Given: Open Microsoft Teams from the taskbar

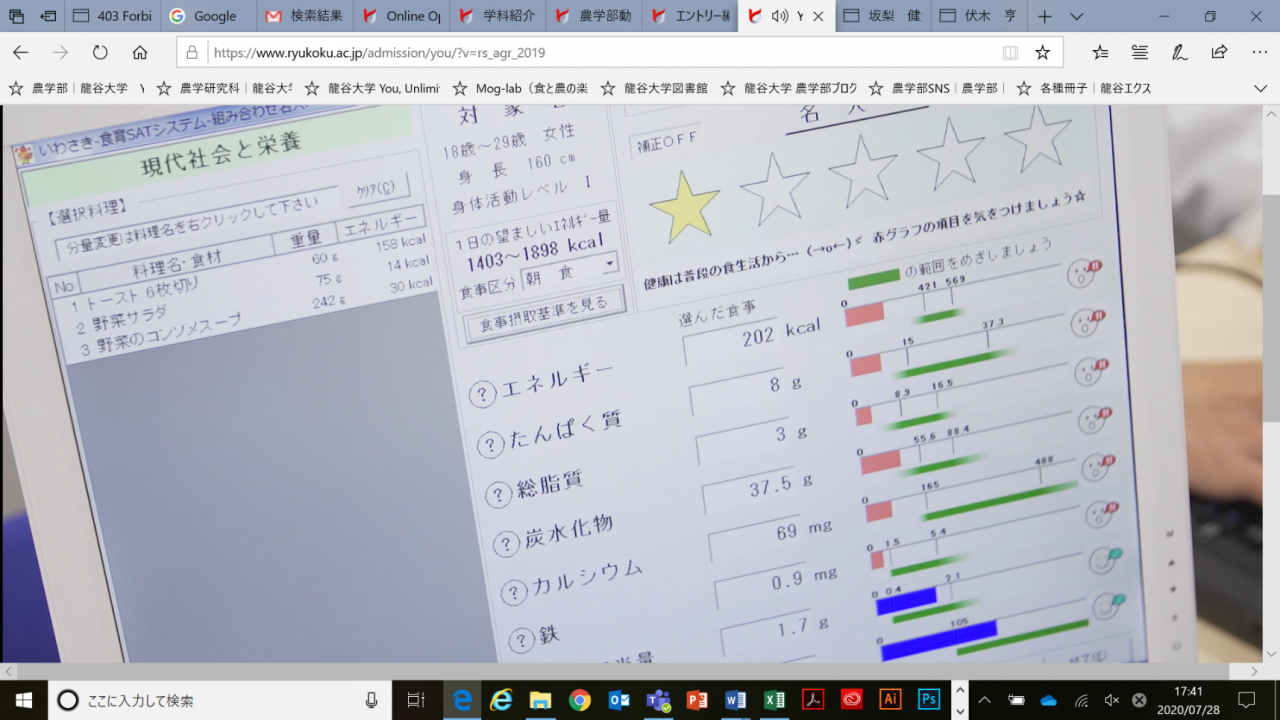Looking at the screenshot, I should pos(657,700).
